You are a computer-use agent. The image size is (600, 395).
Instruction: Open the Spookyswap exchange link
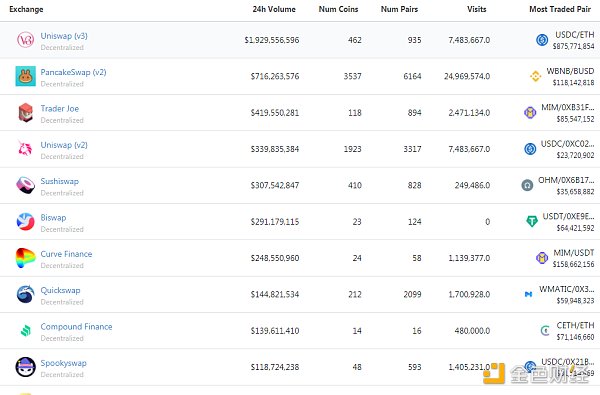click(x=64, y=363)
